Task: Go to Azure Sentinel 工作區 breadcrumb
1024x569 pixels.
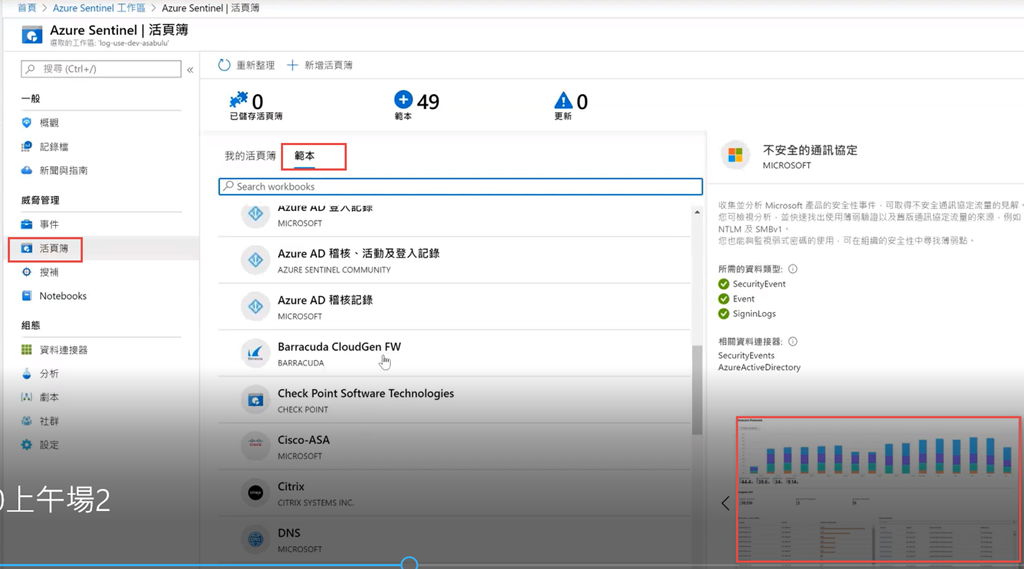Action: pyautogui.click(x=99, y=8)
